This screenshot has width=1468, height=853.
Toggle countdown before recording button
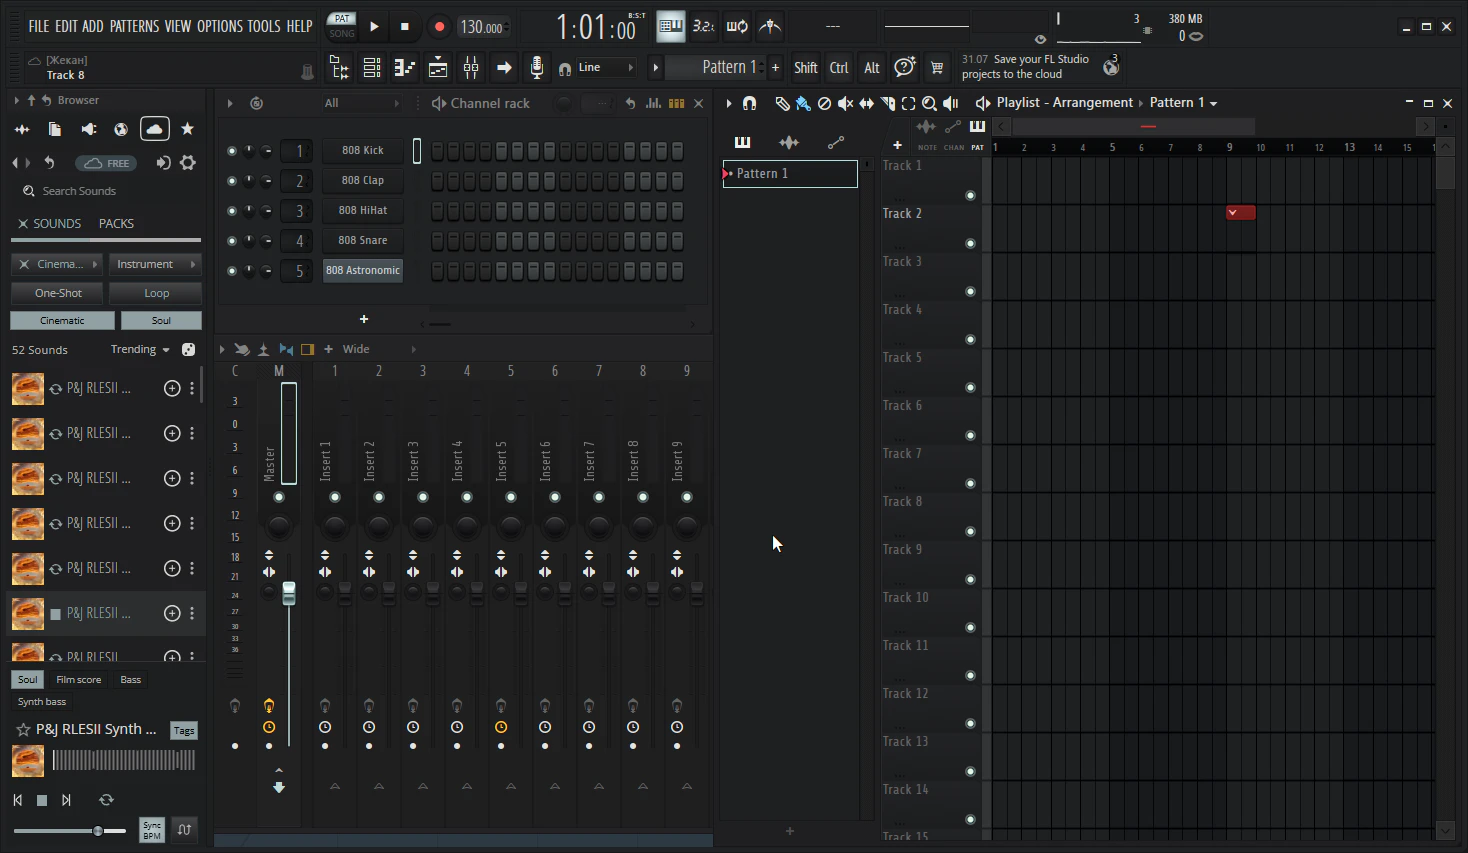[704, 26]
